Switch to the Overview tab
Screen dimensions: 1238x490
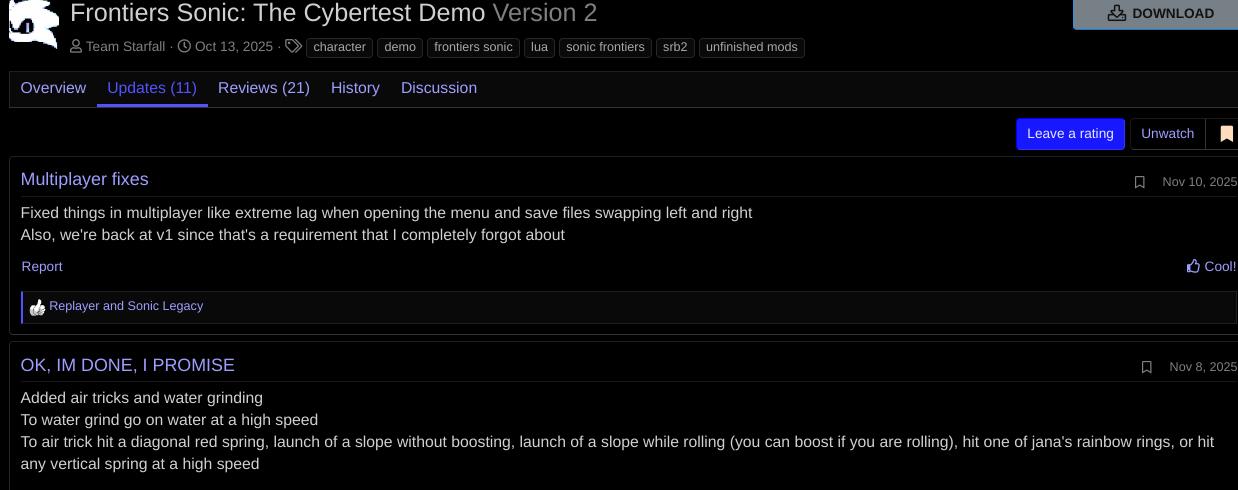[53, 88]
